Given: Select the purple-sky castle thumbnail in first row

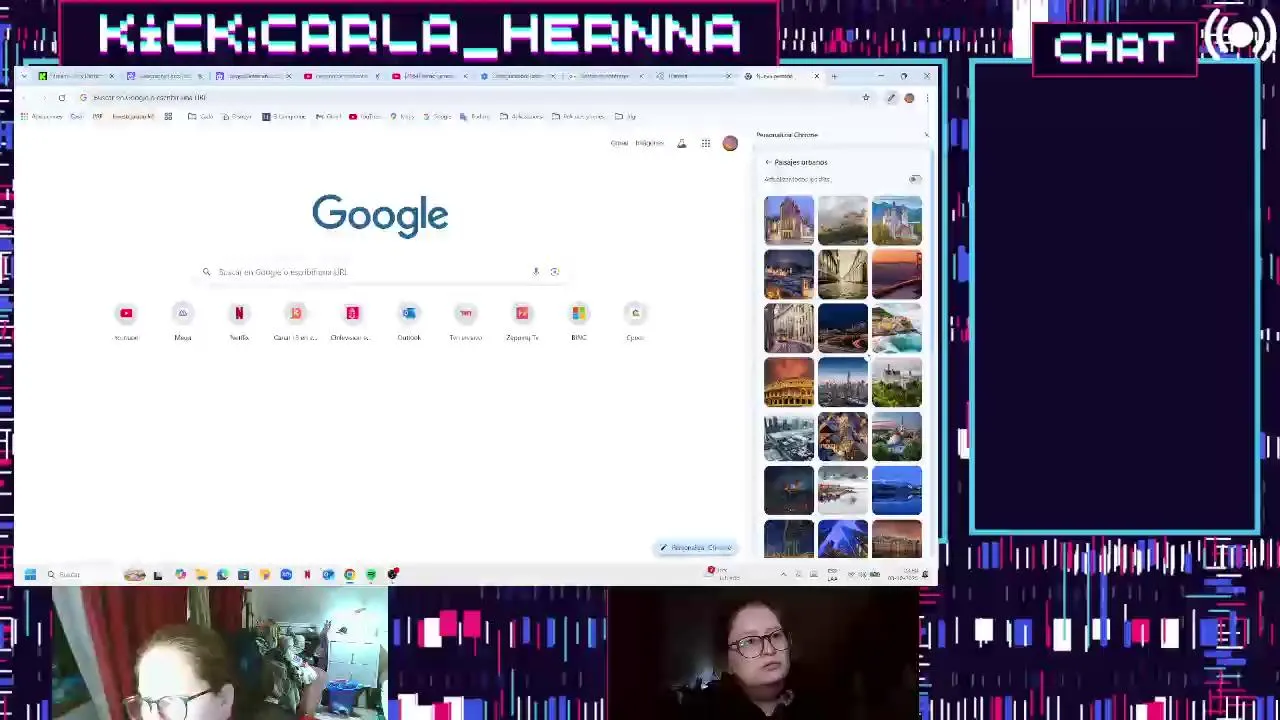Looking at the screenshot, I should pos(789,221).
